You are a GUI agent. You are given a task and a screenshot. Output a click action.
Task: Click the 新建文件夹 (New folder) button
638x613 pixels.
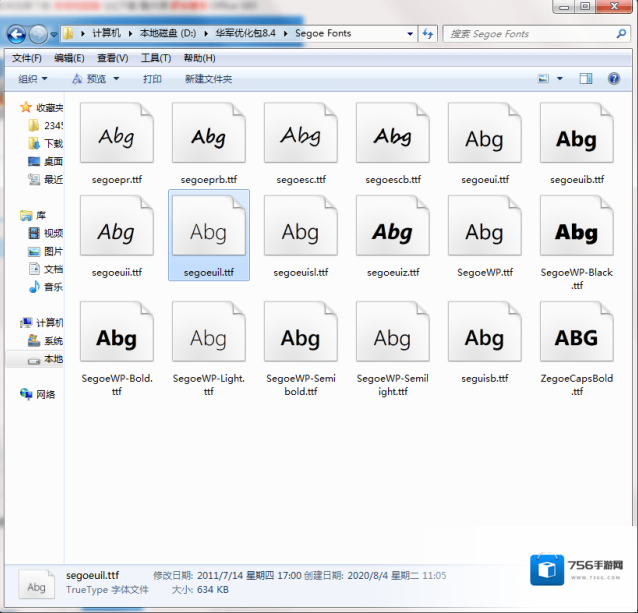(x=208, y=79)
